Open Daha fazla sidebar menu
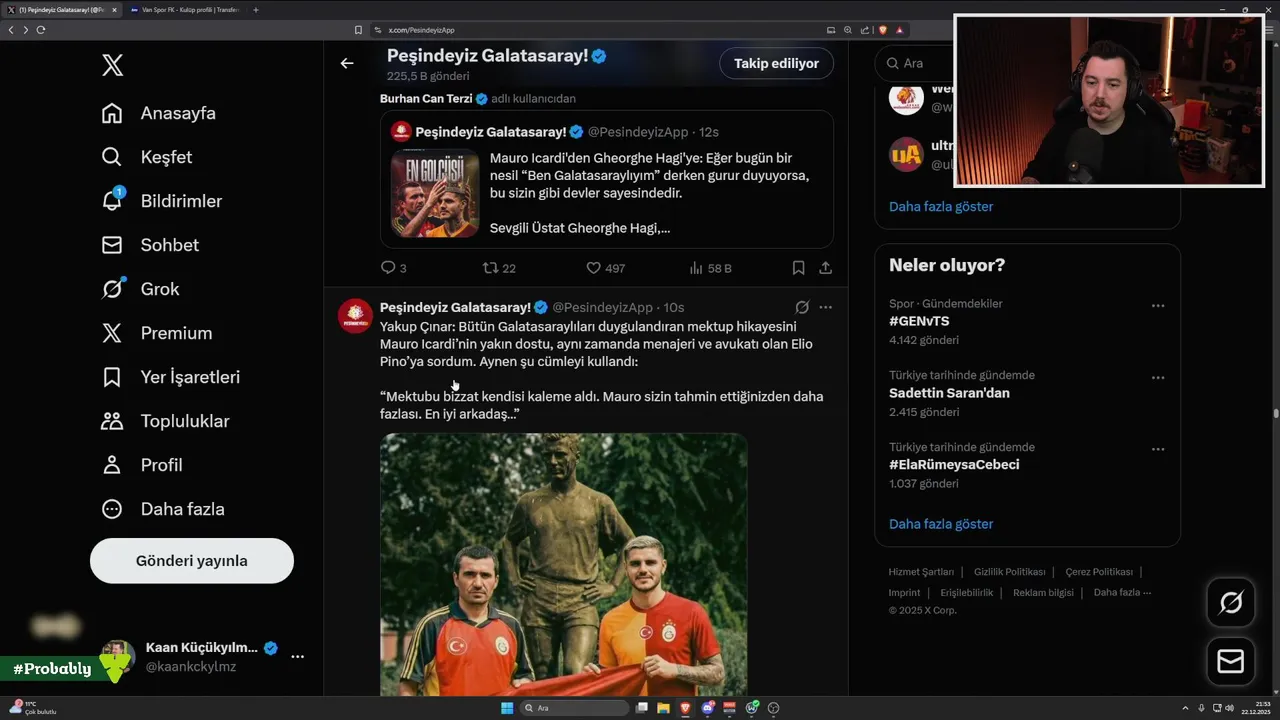 (163, 509)
